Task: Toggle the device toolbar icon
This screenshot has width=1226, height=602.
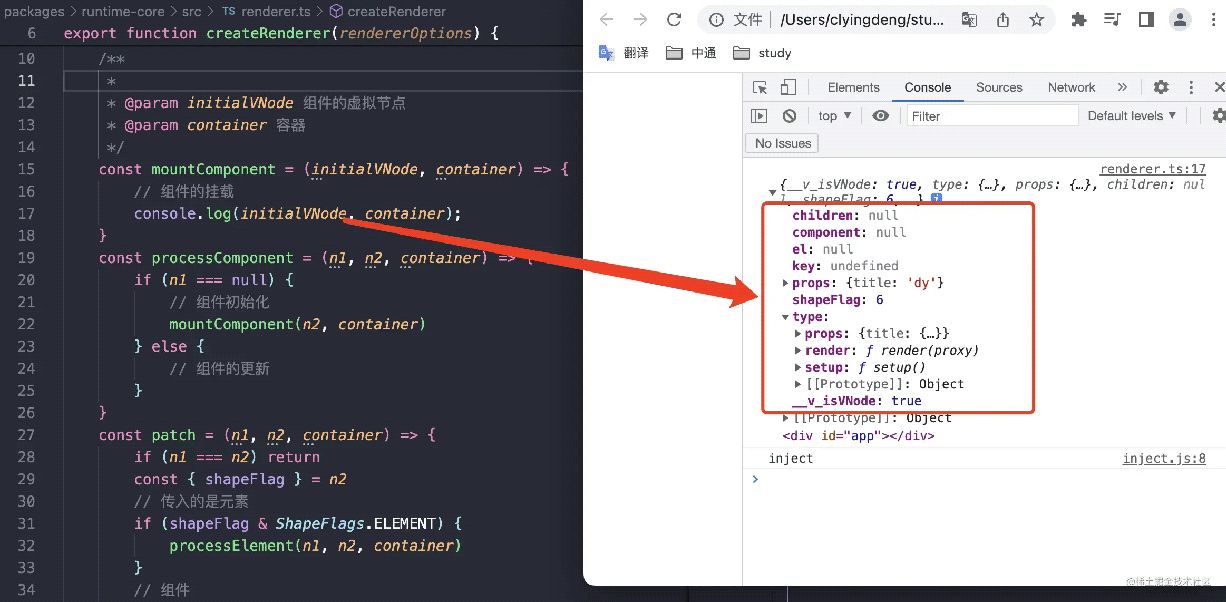Action: point(788,87)
